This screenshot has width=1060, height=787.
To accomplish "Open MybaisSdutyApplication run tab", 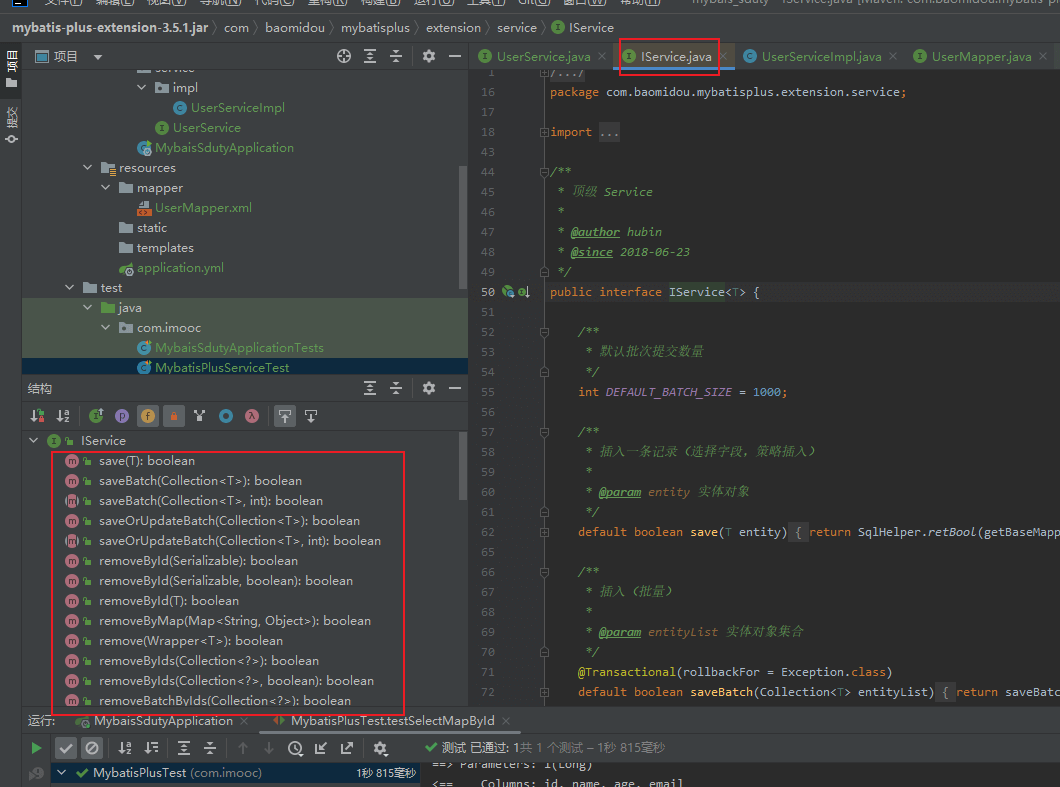I will (x=163, y=721).
